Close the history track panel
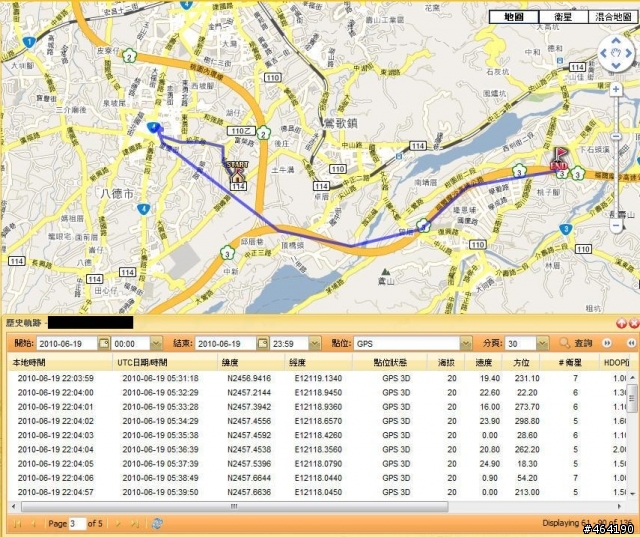The height and width of the screenshot is (537, 640). (634, 324)
